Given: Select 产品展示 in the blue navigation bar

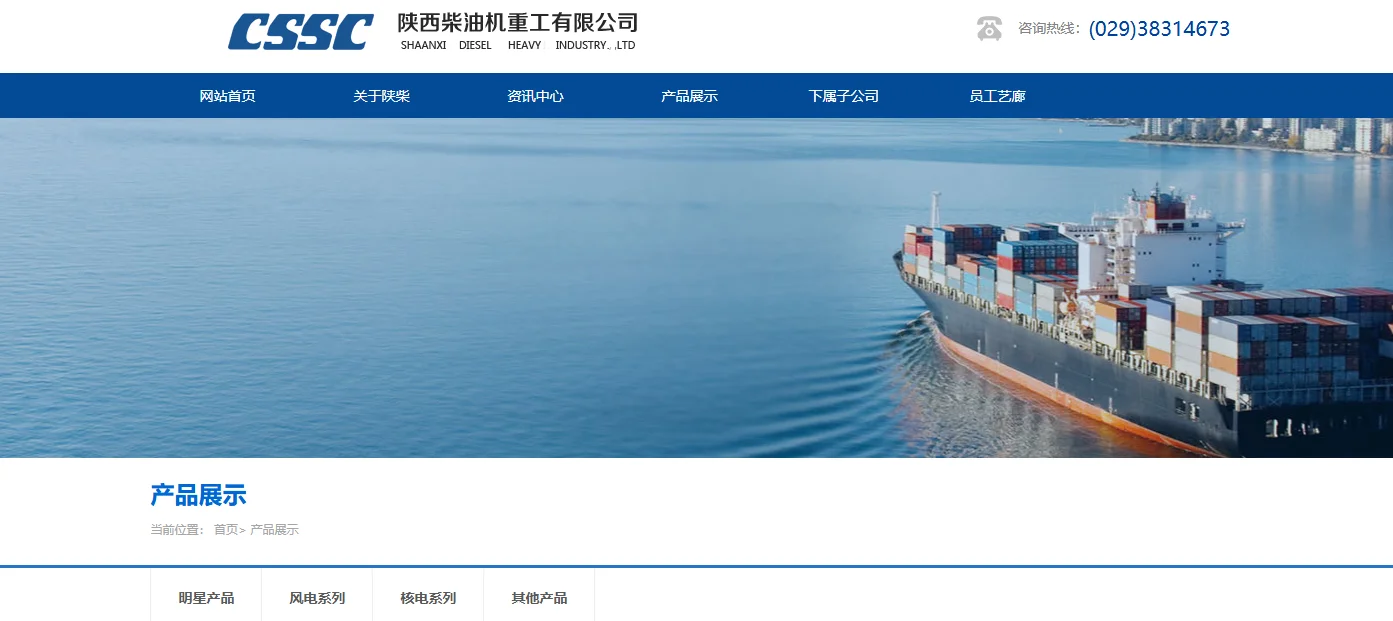Looking at the screenshot, I should coord(689,96).
